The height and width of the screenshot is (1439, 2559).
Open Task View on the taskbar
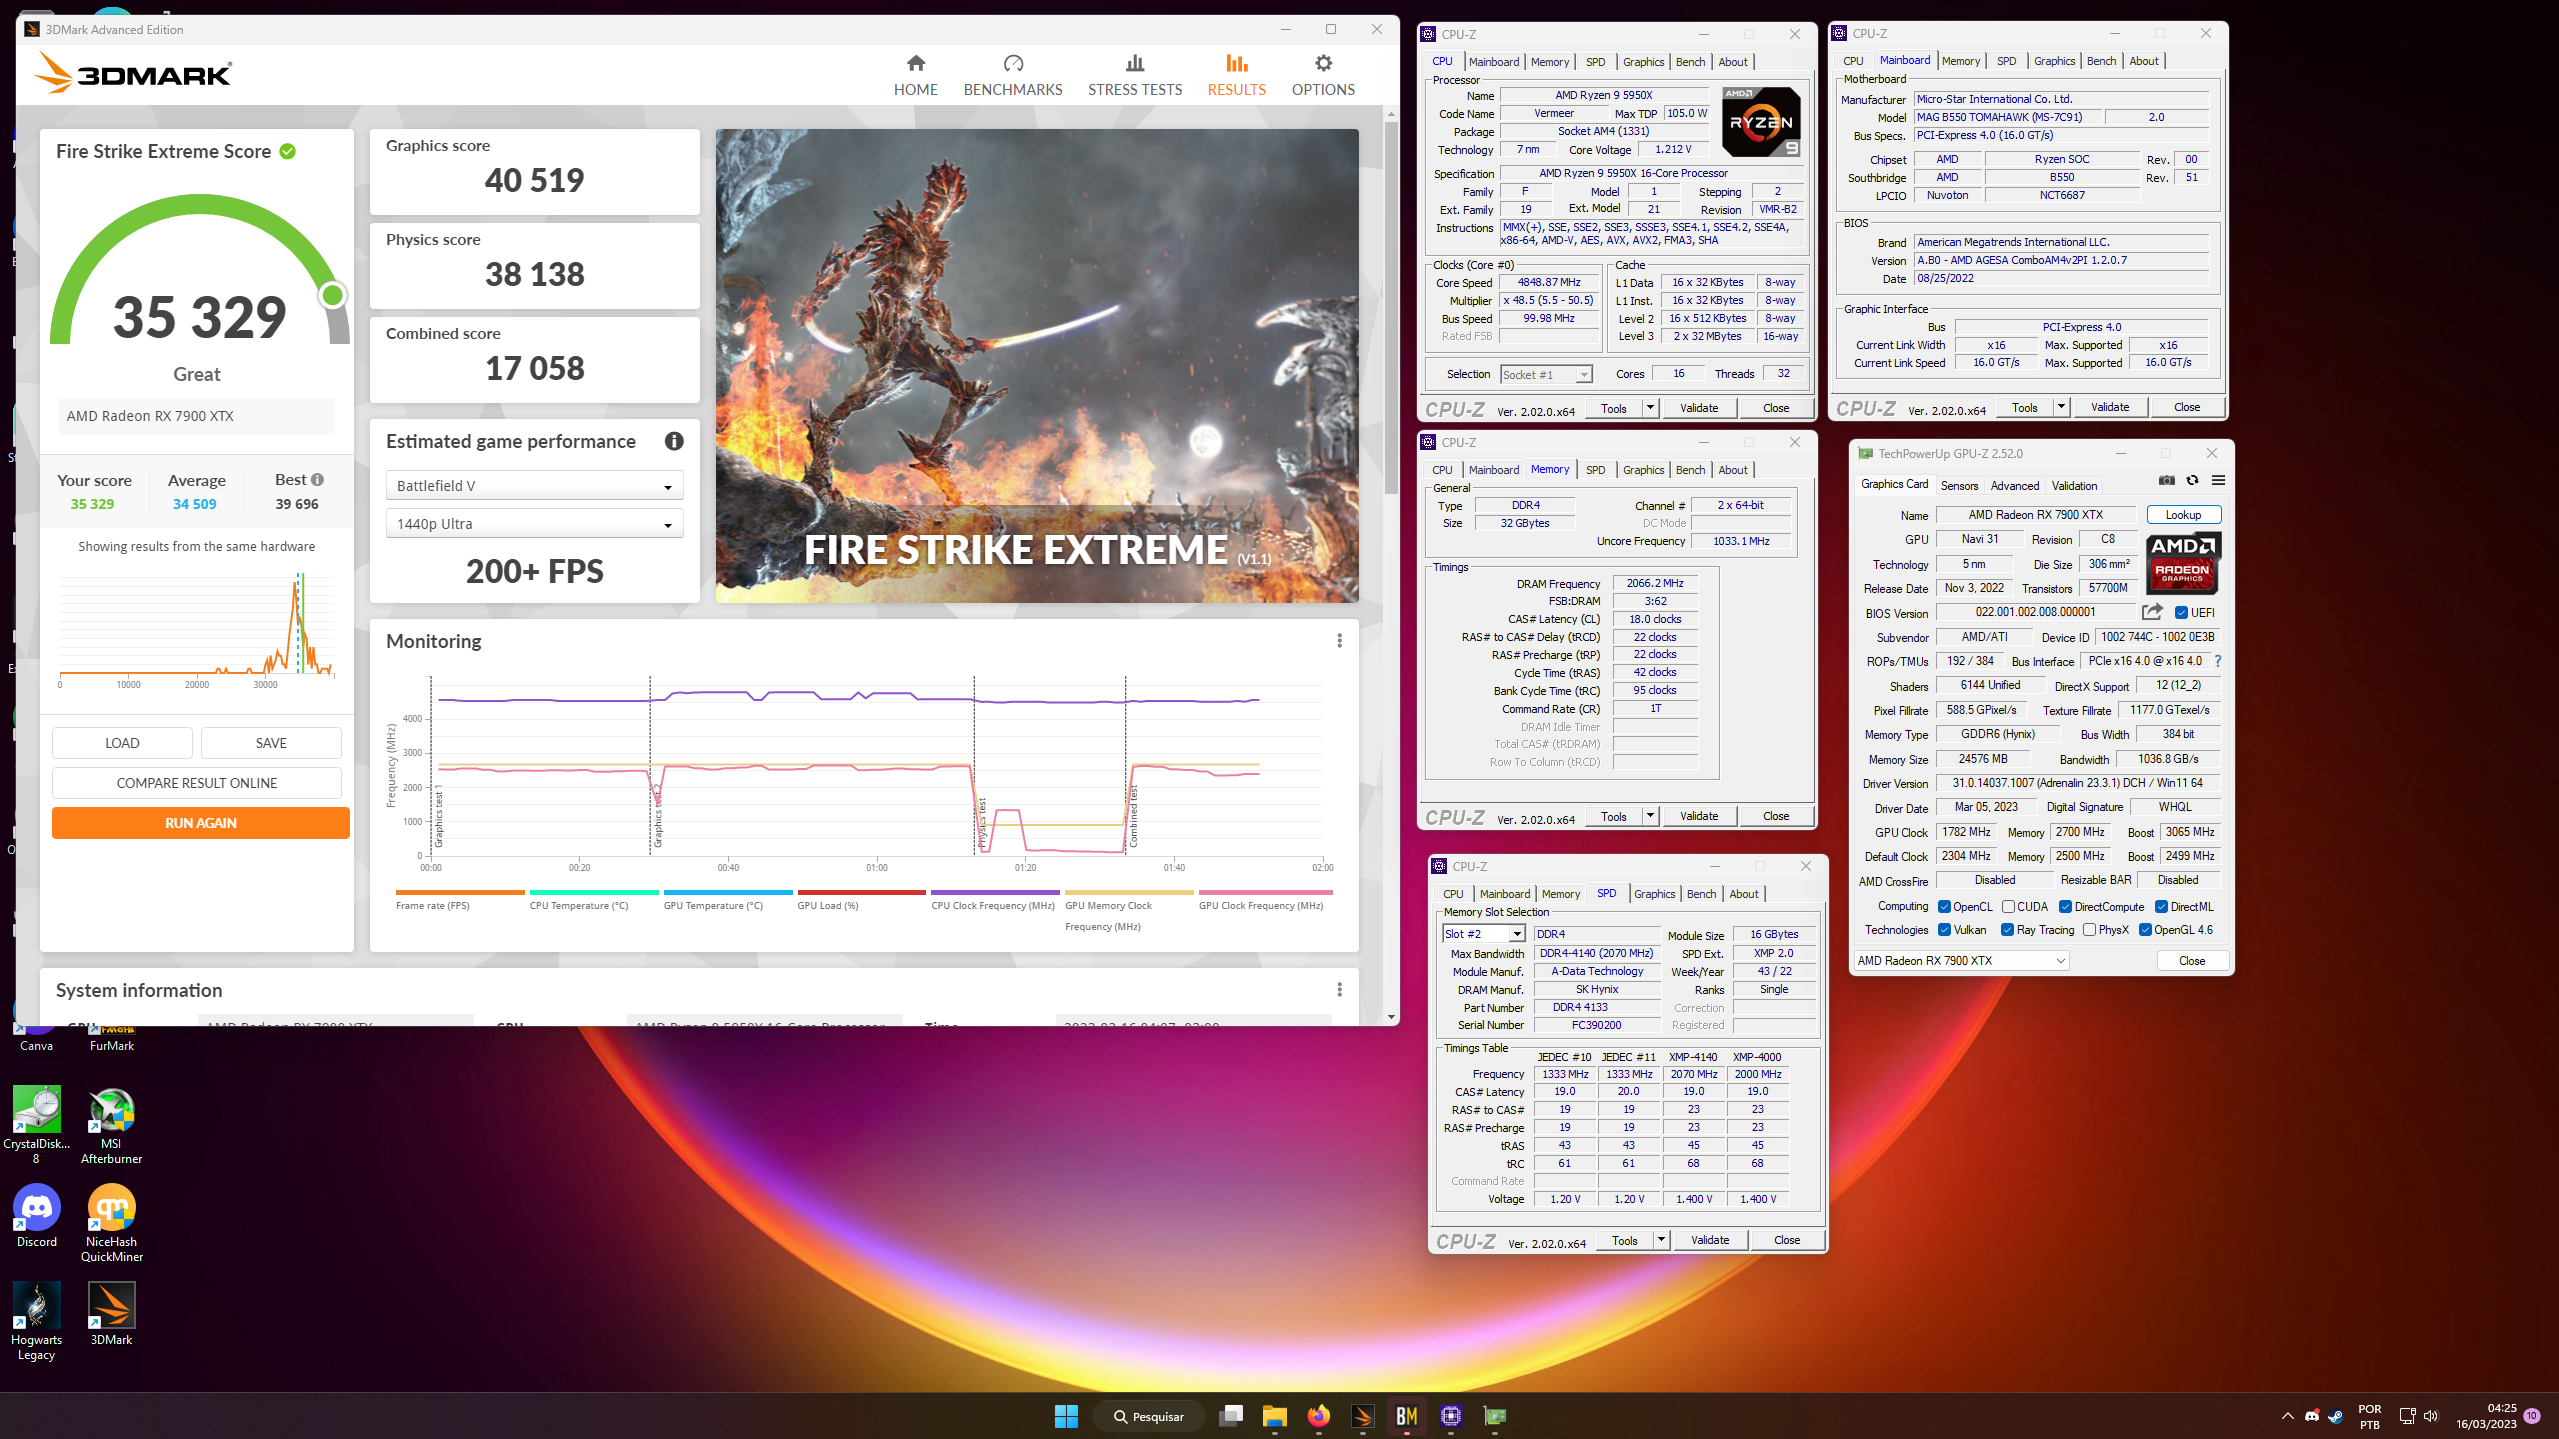(x=1231, y=1416)
